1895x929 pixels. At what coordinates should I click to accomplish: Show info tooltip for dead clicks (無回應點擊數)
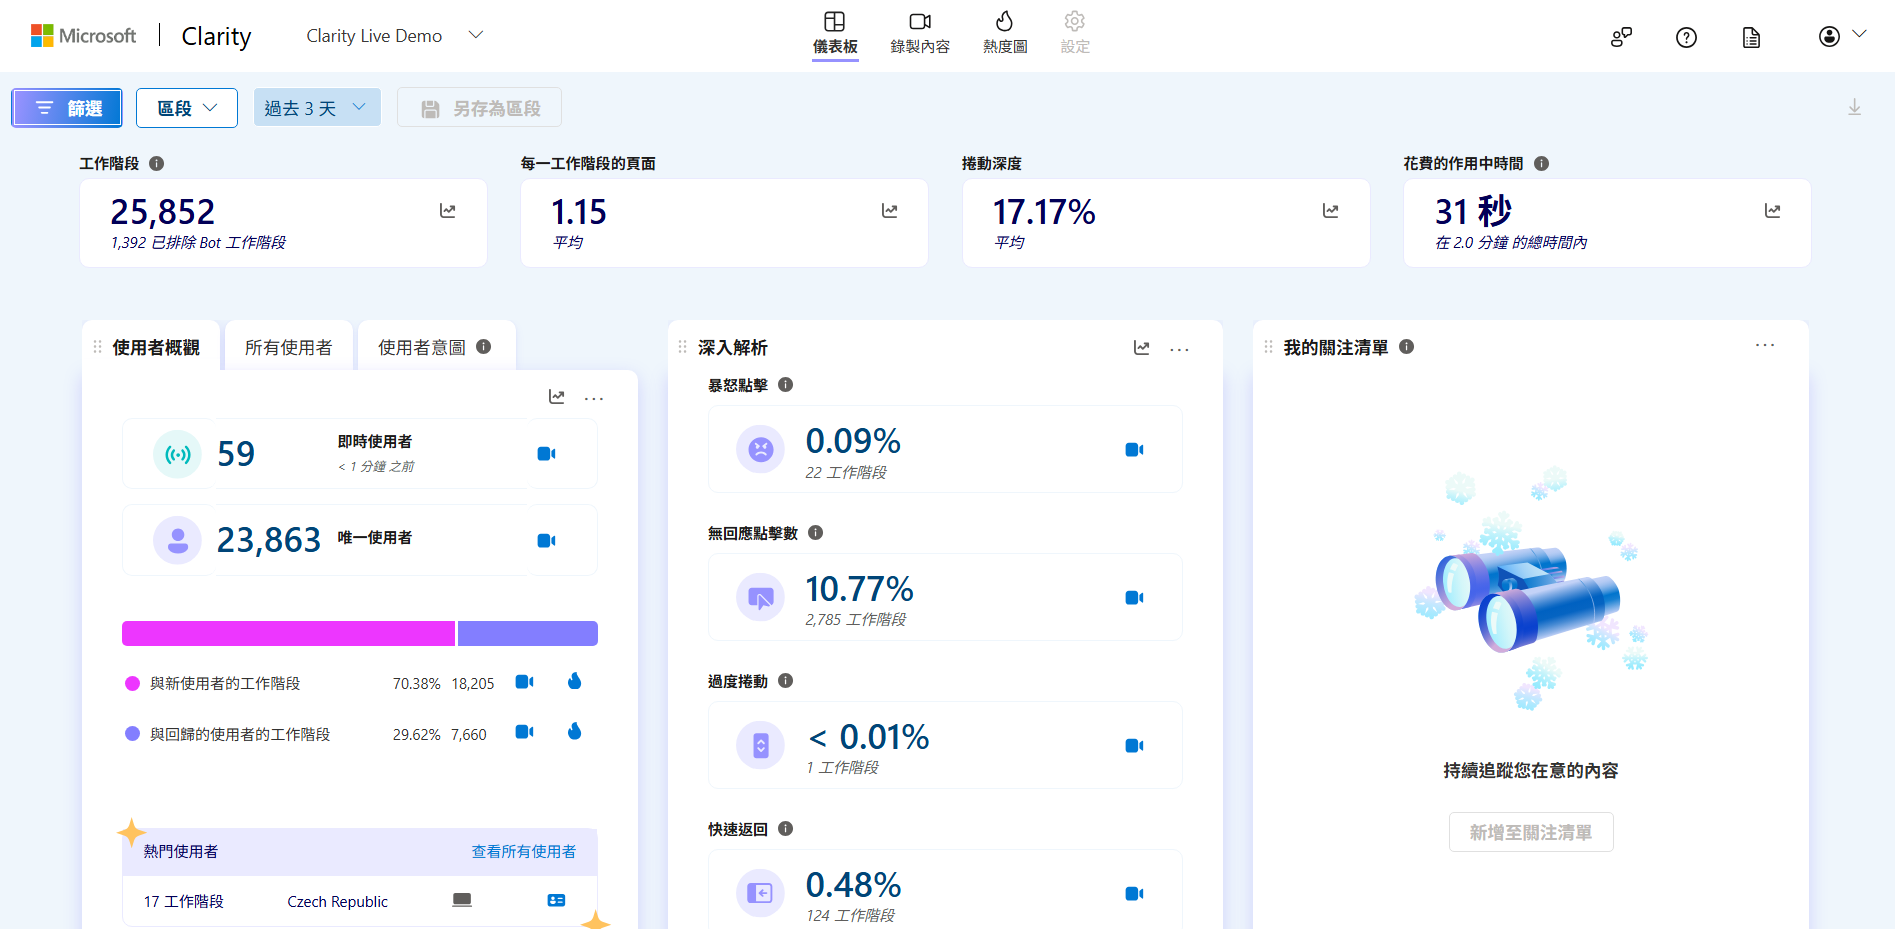[816, 533]
